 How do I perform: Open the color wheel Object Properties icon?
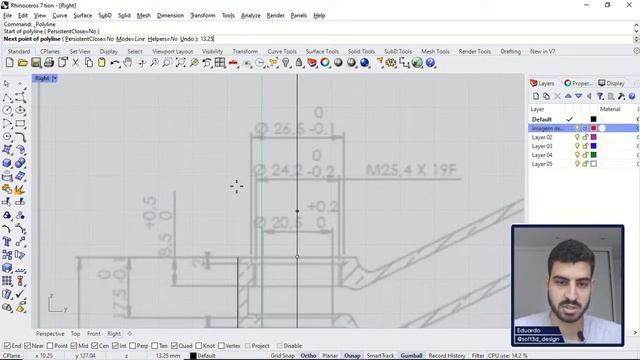[325, 63]
